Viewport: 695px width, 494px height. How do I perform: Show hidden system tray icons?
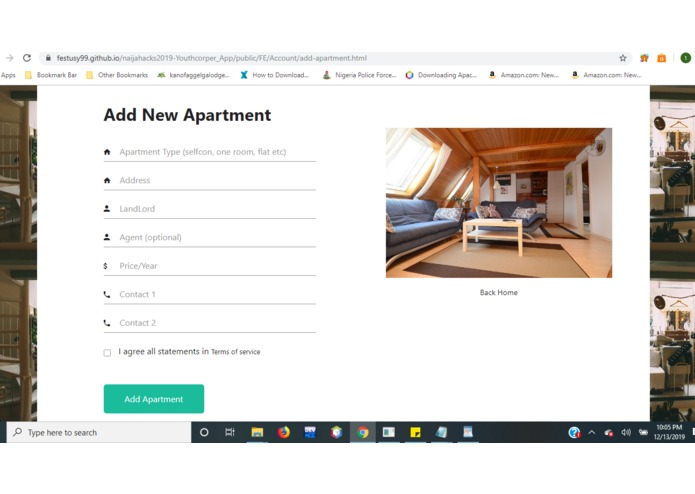click(592, 432)
